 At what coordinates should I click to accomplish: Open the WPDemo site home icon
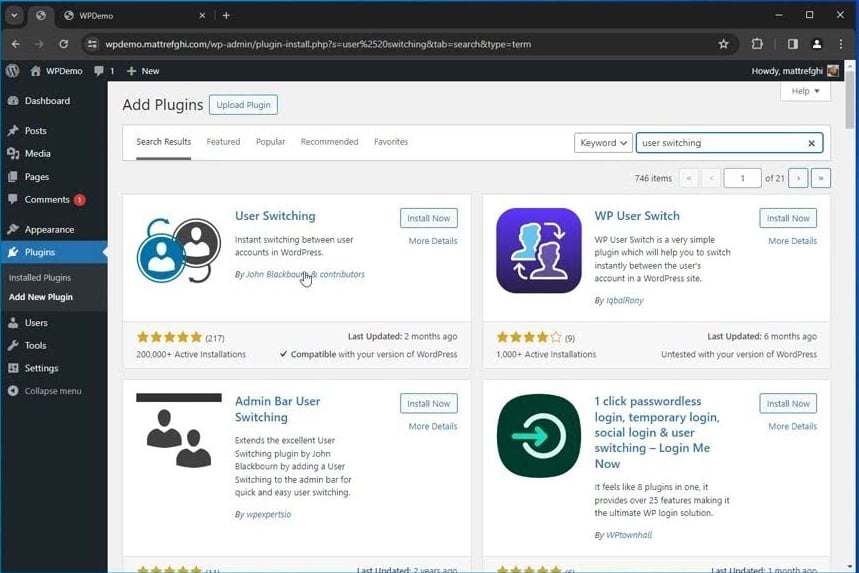(36, 71)
